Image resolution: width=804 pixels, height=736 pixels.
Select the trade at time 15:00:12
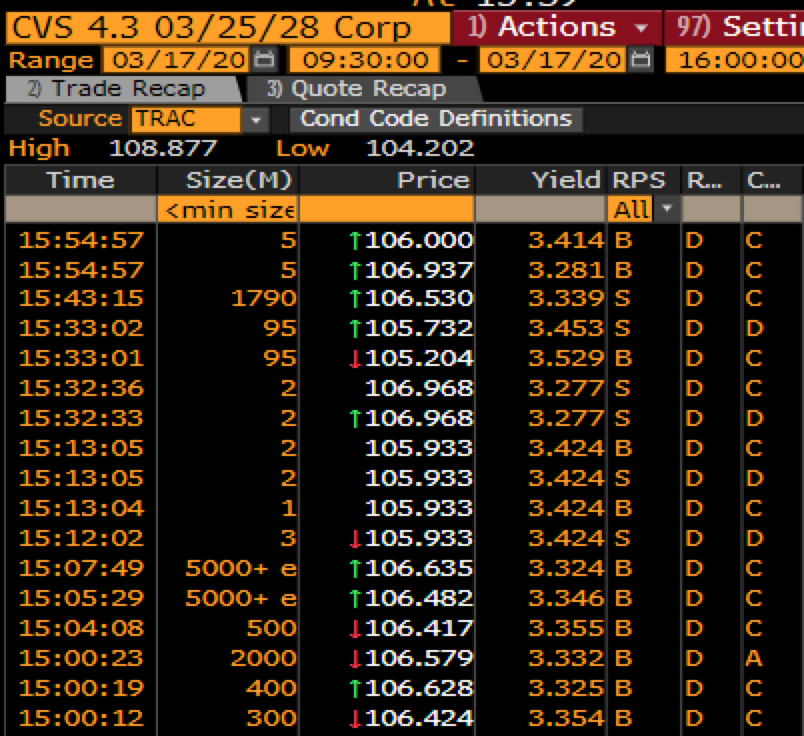tap(403, 719)
